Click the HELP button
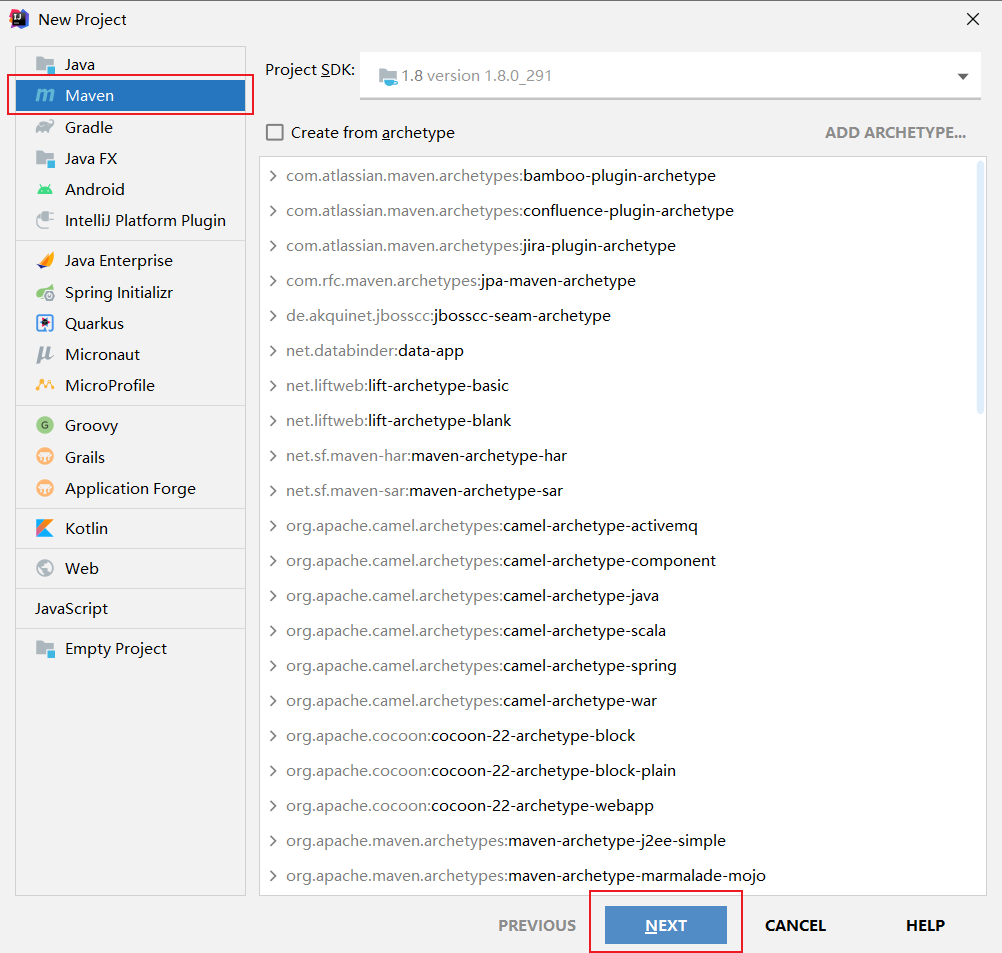This screenshot has height=953, width=1002. pos(925,925)
